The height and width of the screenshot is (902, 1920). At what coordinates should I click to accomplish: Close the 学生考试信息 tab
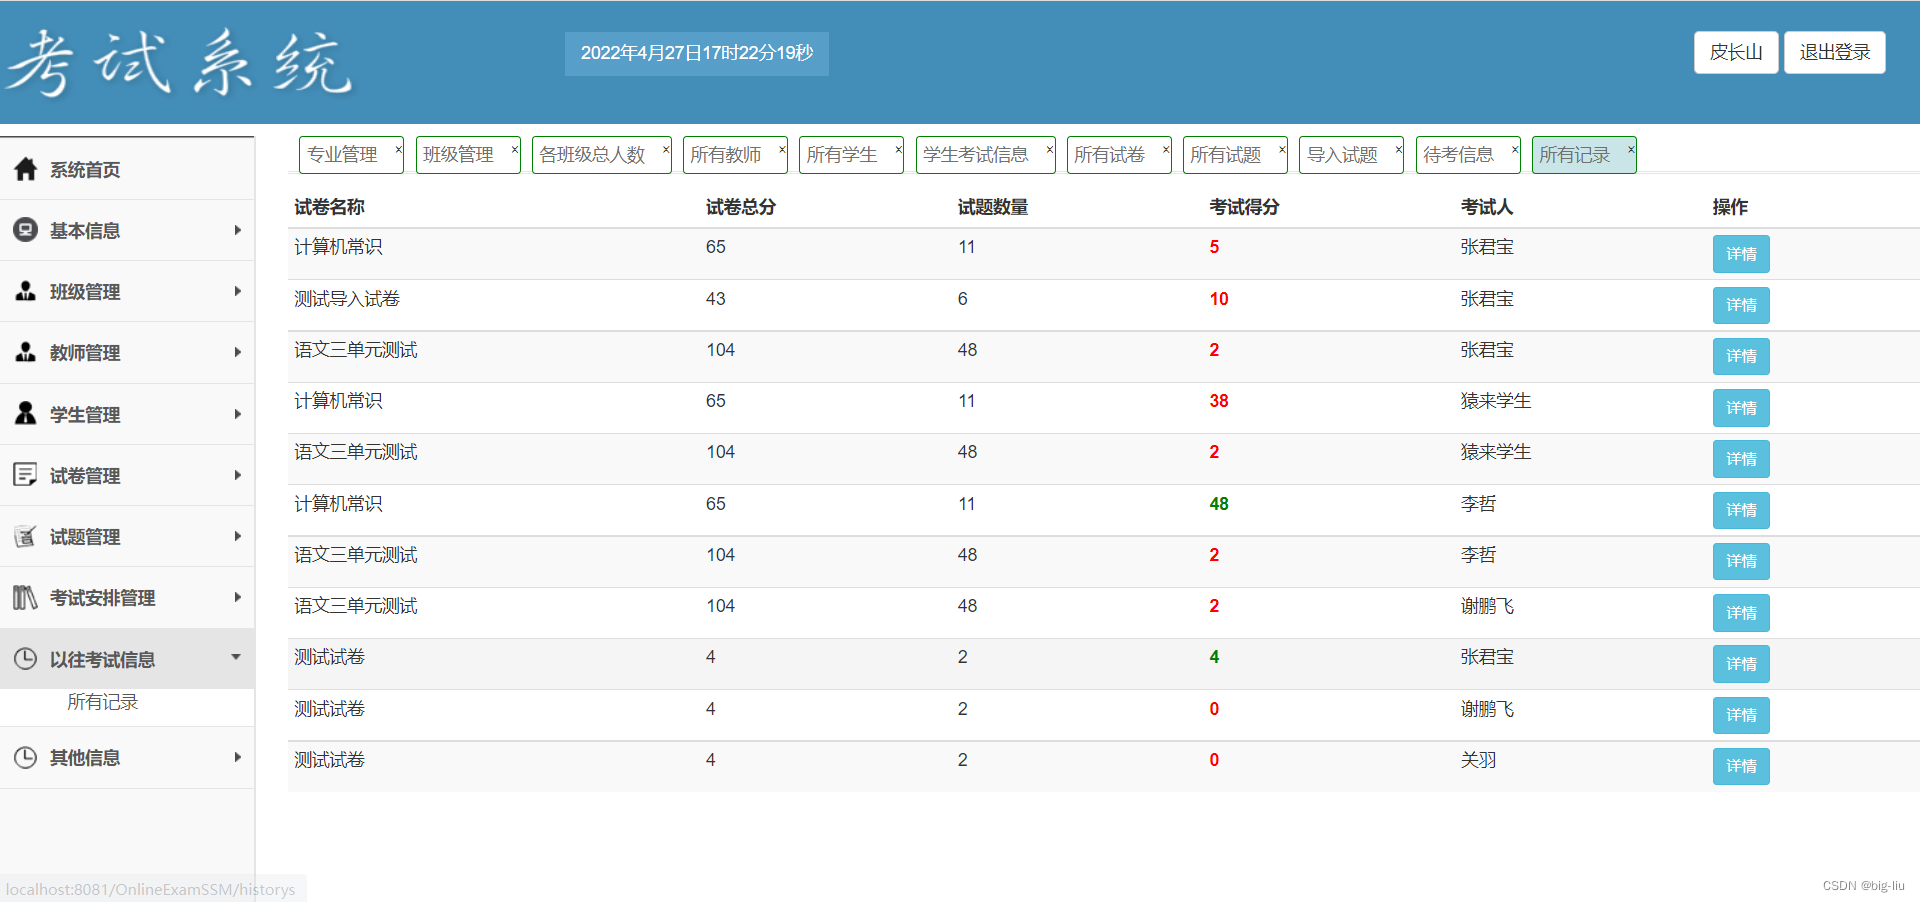pyautogui.click(x=1050, y=149)
